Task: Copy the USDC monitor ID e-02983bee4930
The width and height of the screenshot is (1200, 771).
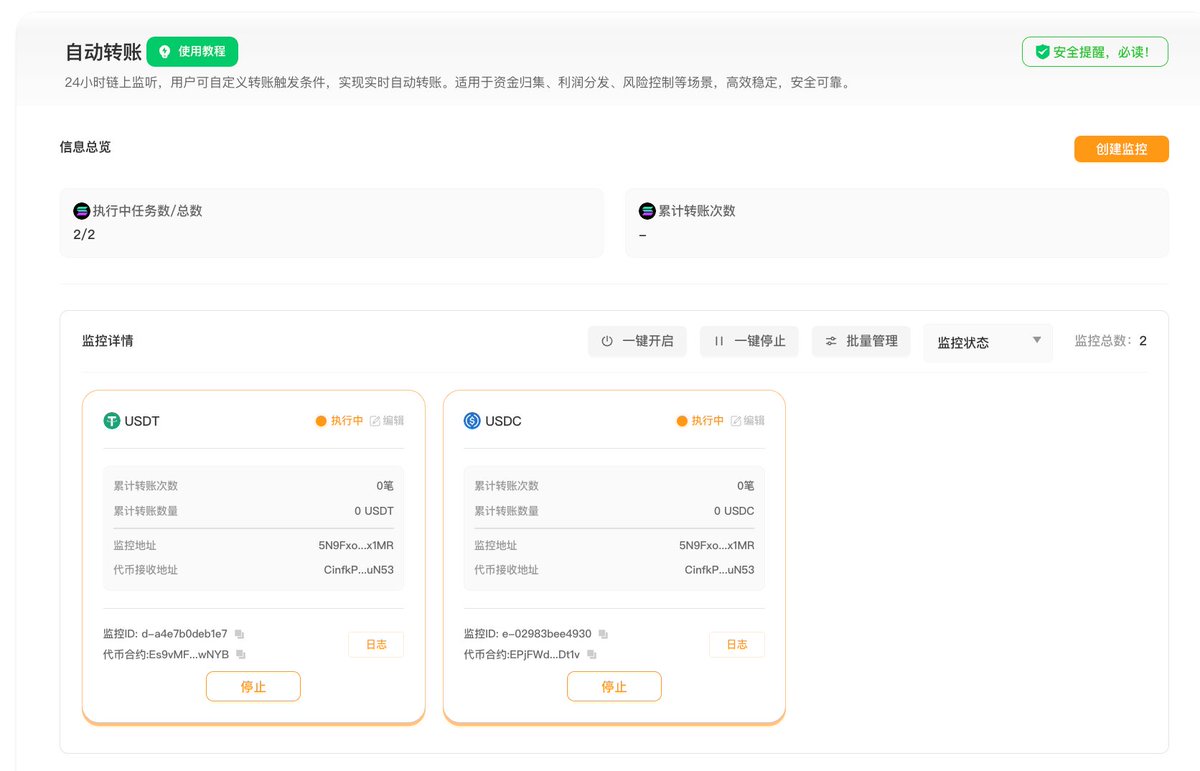Action: pyautogui.click(x=603, y=634)
